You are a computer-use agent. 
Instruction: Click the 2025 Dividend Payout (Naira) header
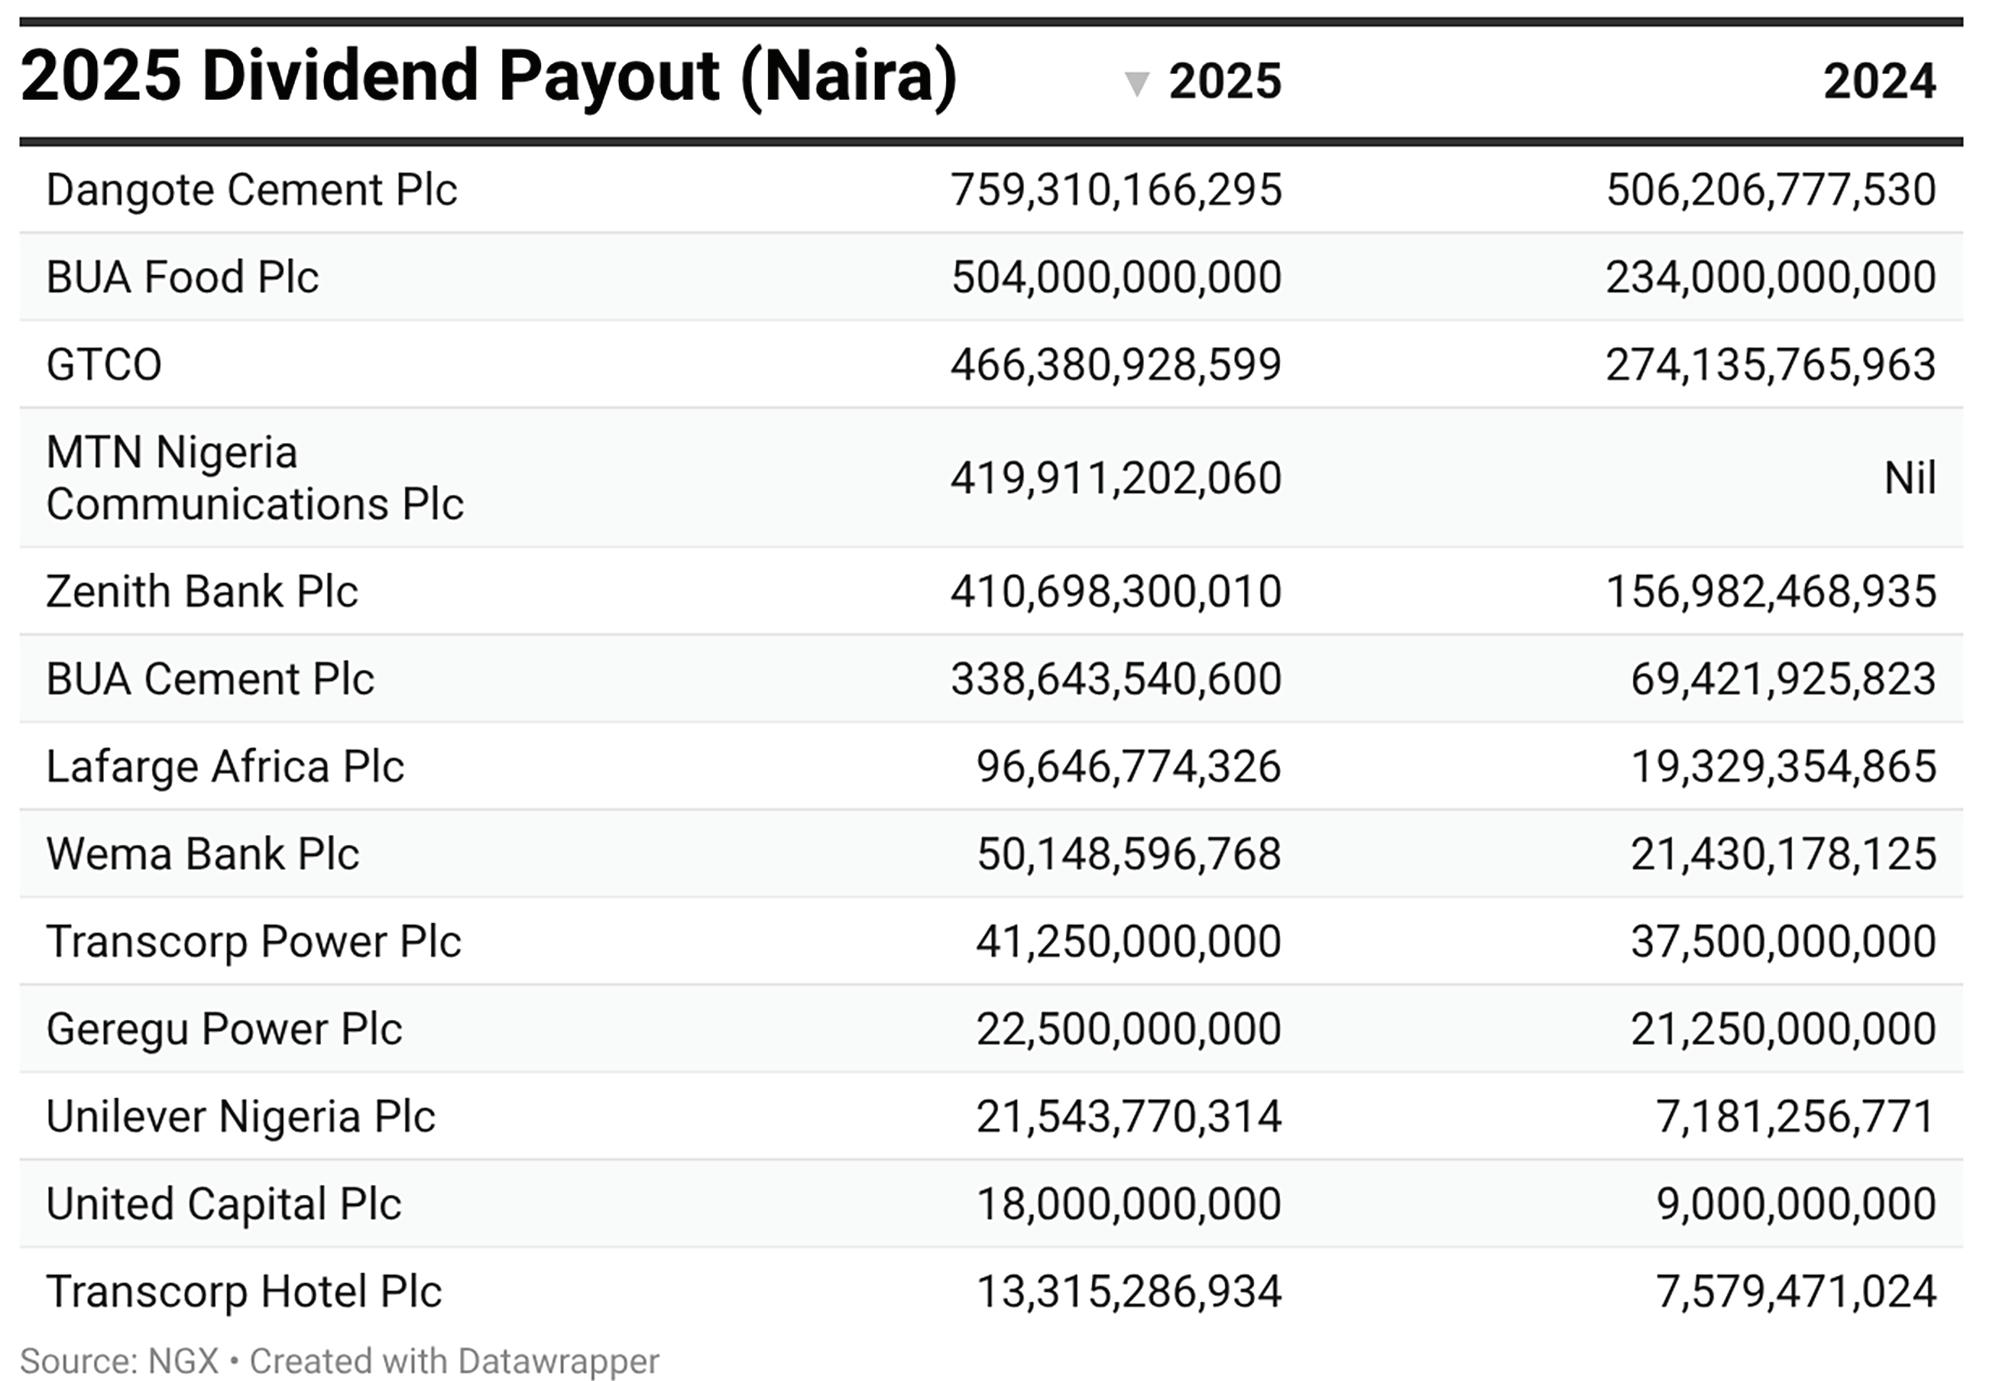pos(488,77)
